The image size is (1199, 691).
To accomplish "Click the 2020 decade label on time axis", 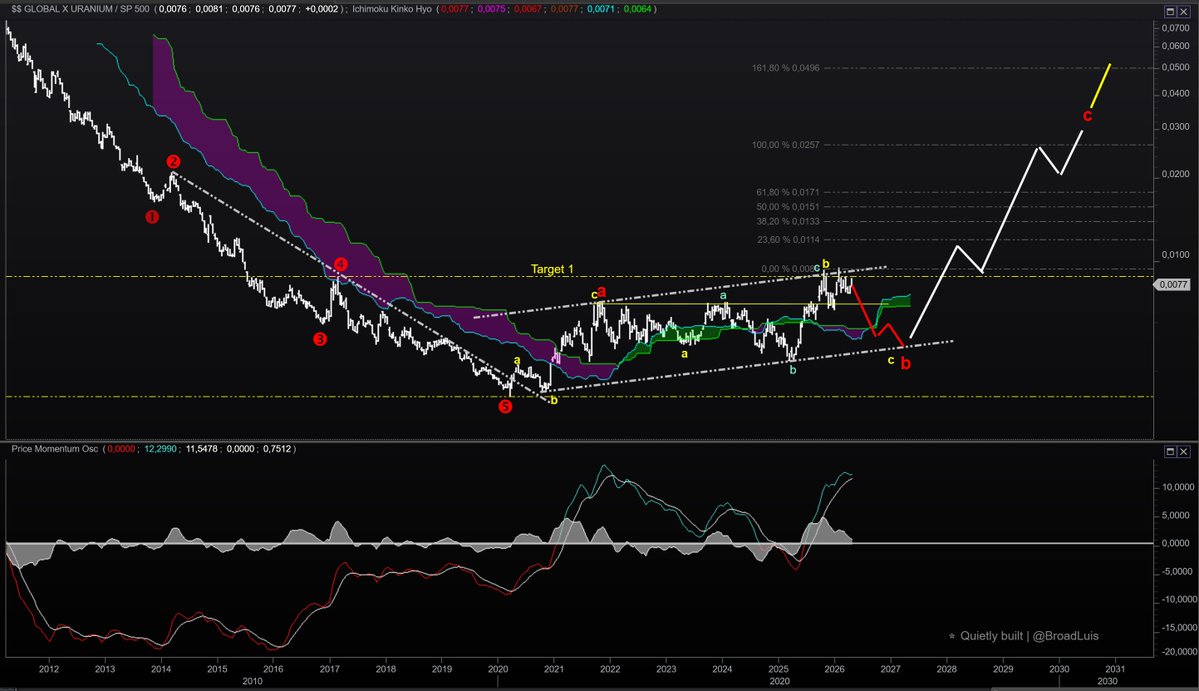I will tap(779, 681).
